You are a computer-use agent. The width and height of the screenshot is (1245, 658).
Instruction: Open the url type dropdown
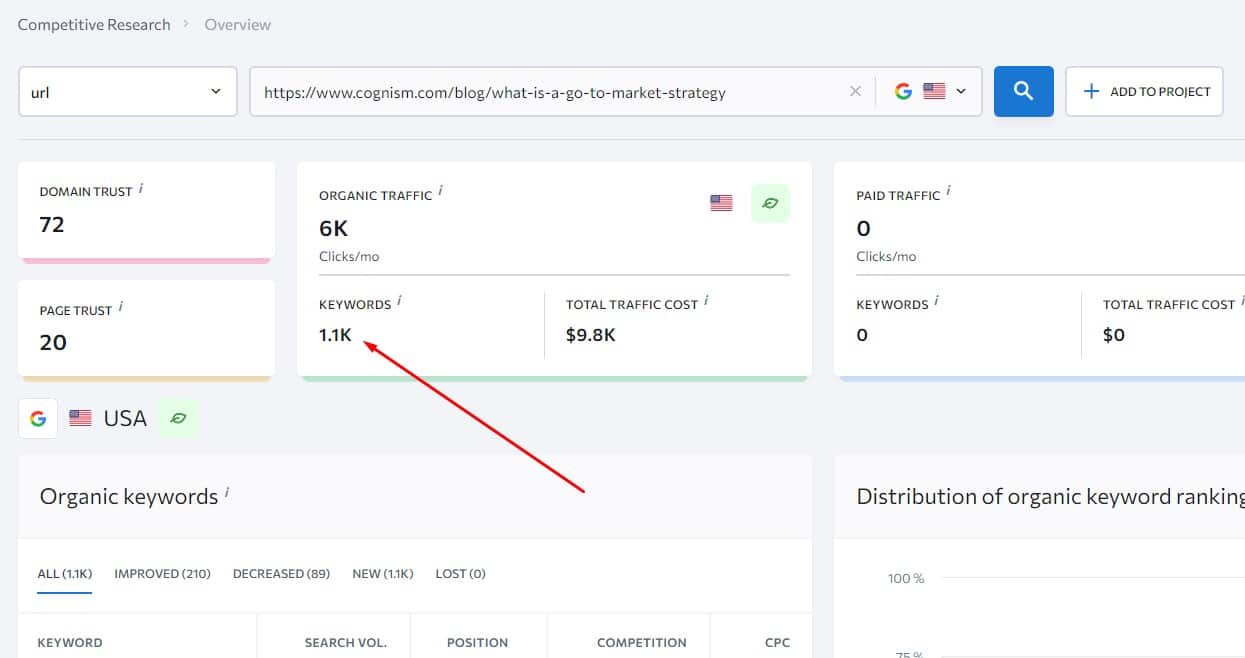click(128, 92)
